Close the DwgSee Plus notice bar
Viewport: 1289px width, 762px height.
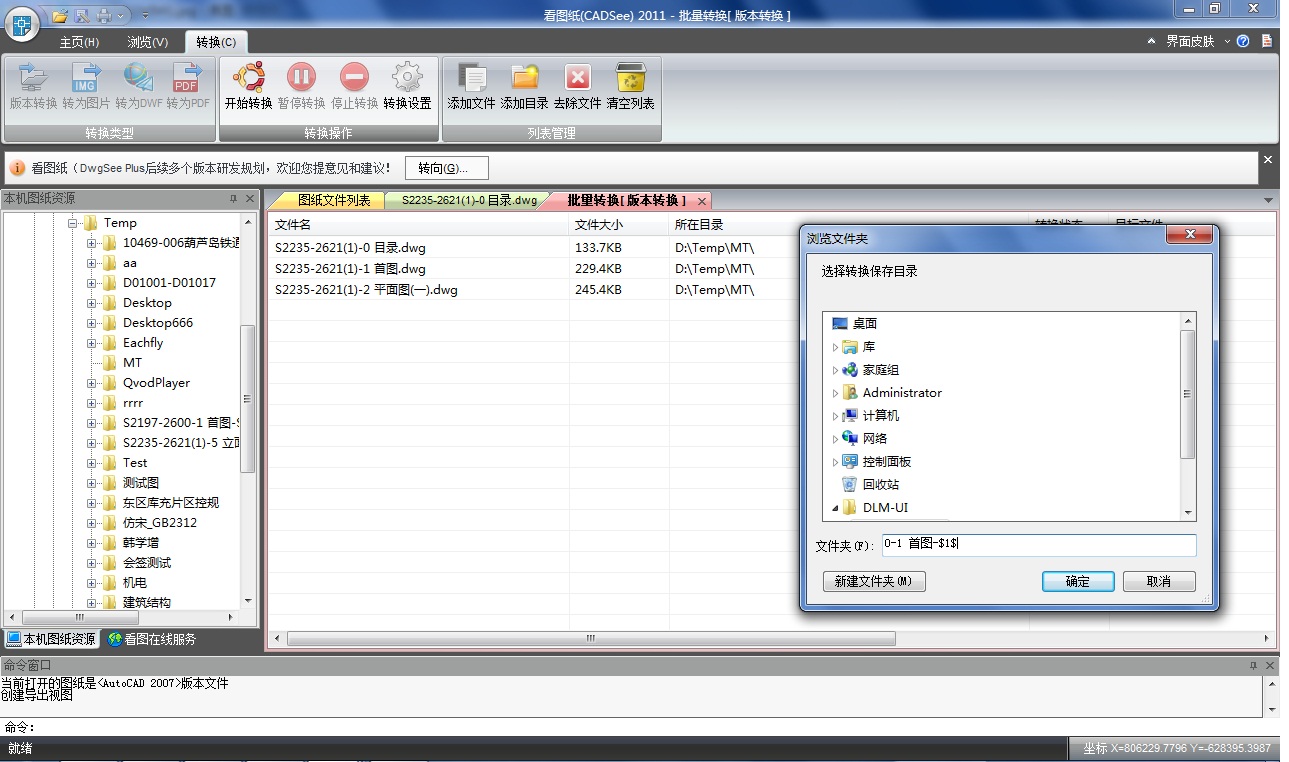coord(1268,160)
